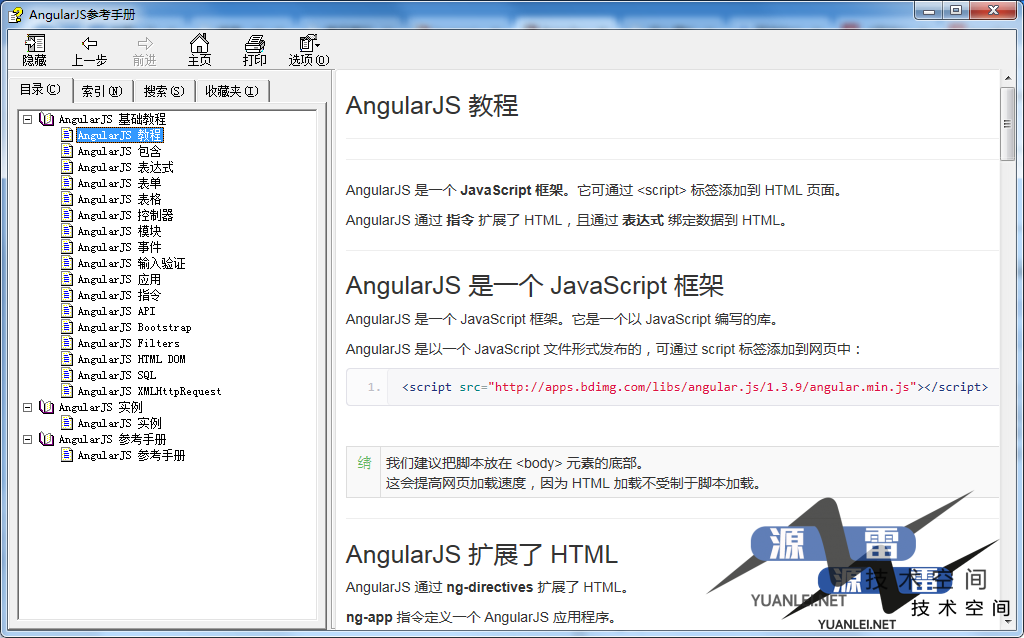Collapse the AngularJS 实例 folder node

click(x=27, y=407)
